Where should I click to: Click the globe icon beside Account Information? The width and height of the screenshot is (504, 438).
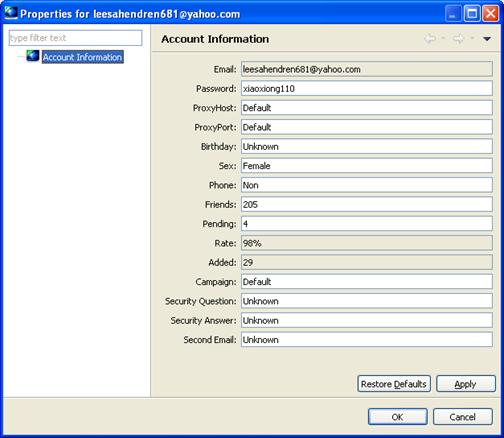tap(33, 56)
